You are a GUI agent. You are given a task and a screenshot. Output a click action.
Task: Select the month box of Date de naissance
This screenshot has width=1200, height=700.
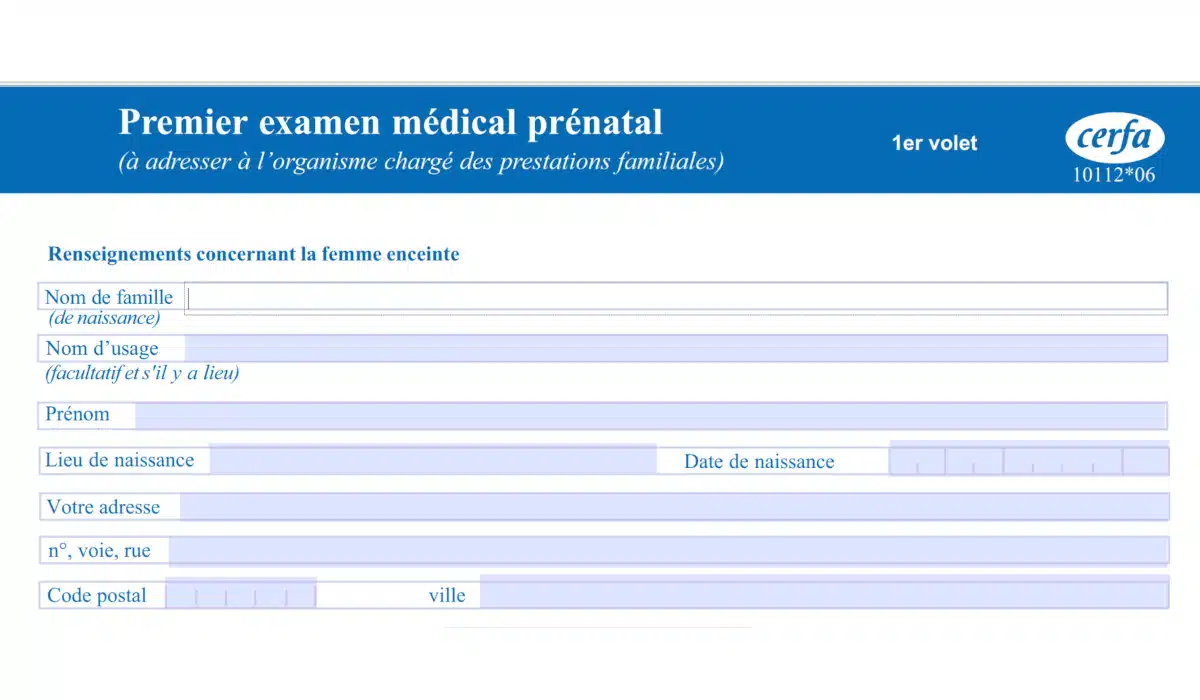[x=974, y=461]
